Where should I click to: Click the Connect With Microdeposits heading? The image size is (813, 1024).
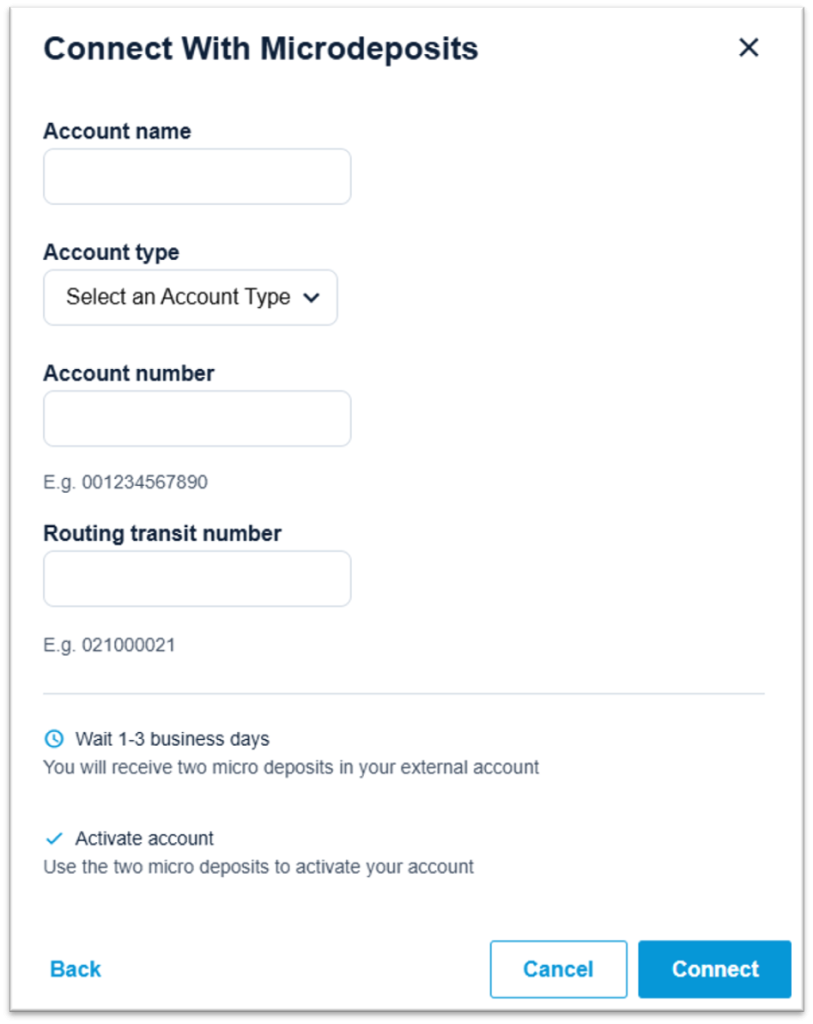pyautogui.click(x=261, y=49)
